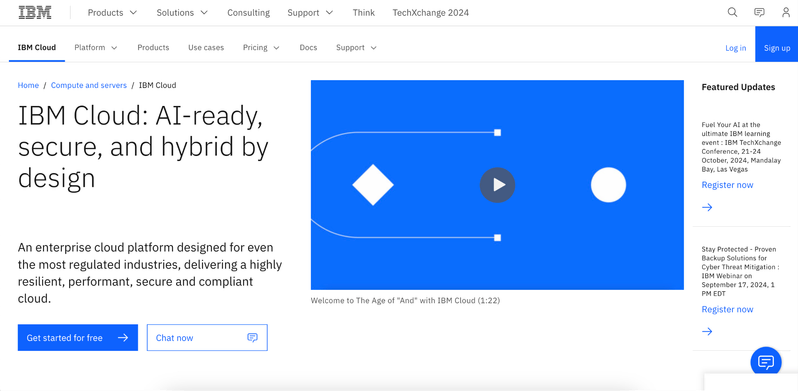Expand the Platform dropdown
Viewport: 798px width, 391px height.
pos(96,47)
